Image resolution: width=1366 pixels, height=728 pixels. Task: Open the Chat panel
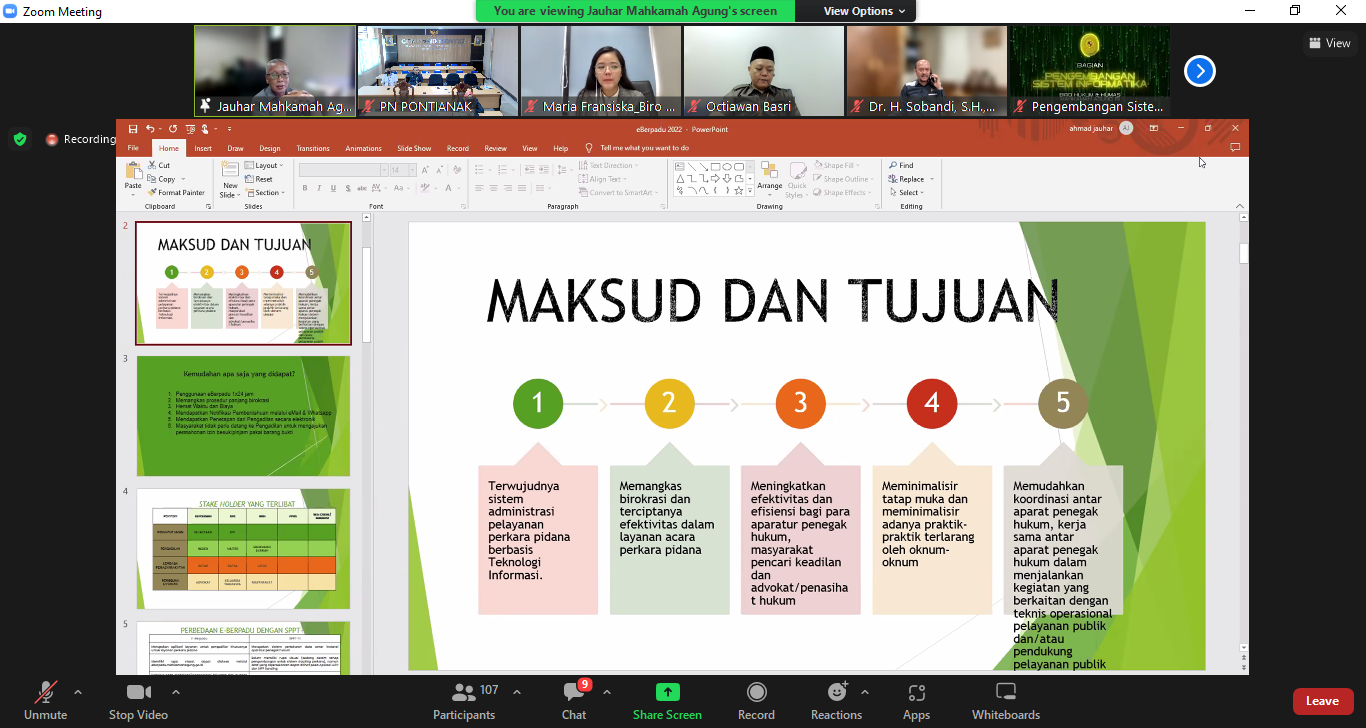click(x=573, y=692)
